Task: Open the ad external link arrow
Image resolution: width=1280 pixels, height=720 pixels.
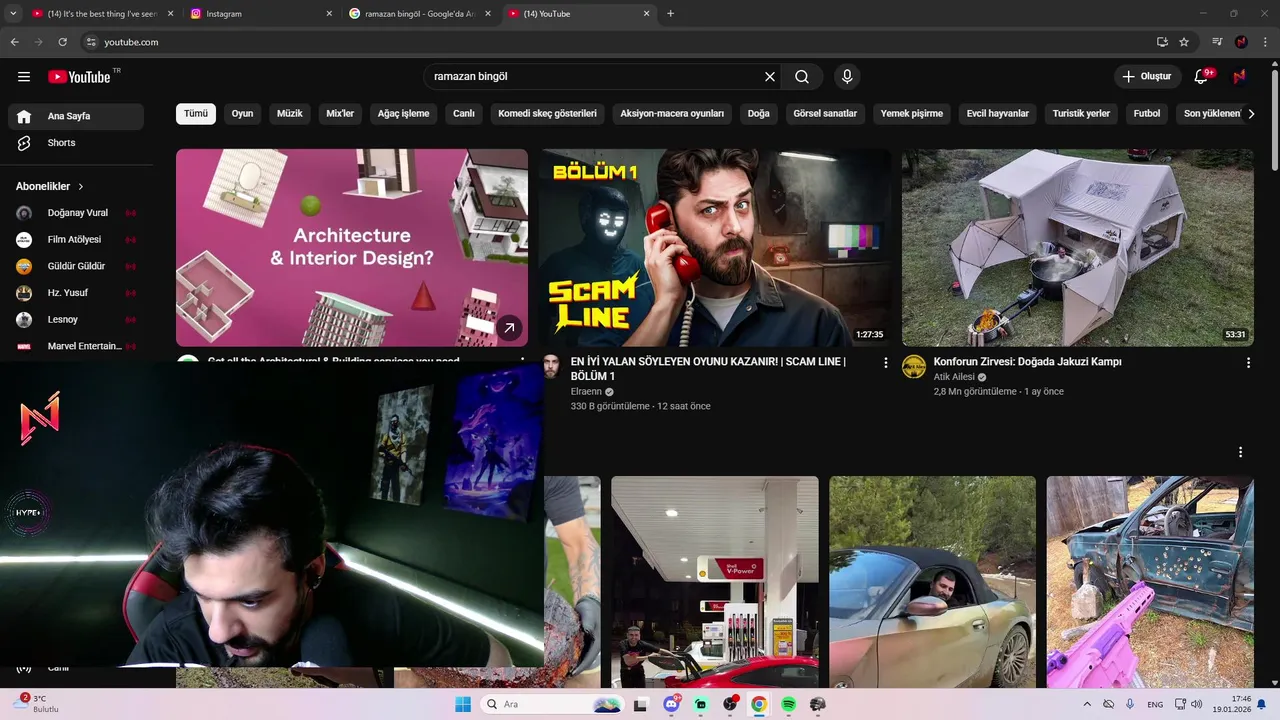Action: coord(509,327)
